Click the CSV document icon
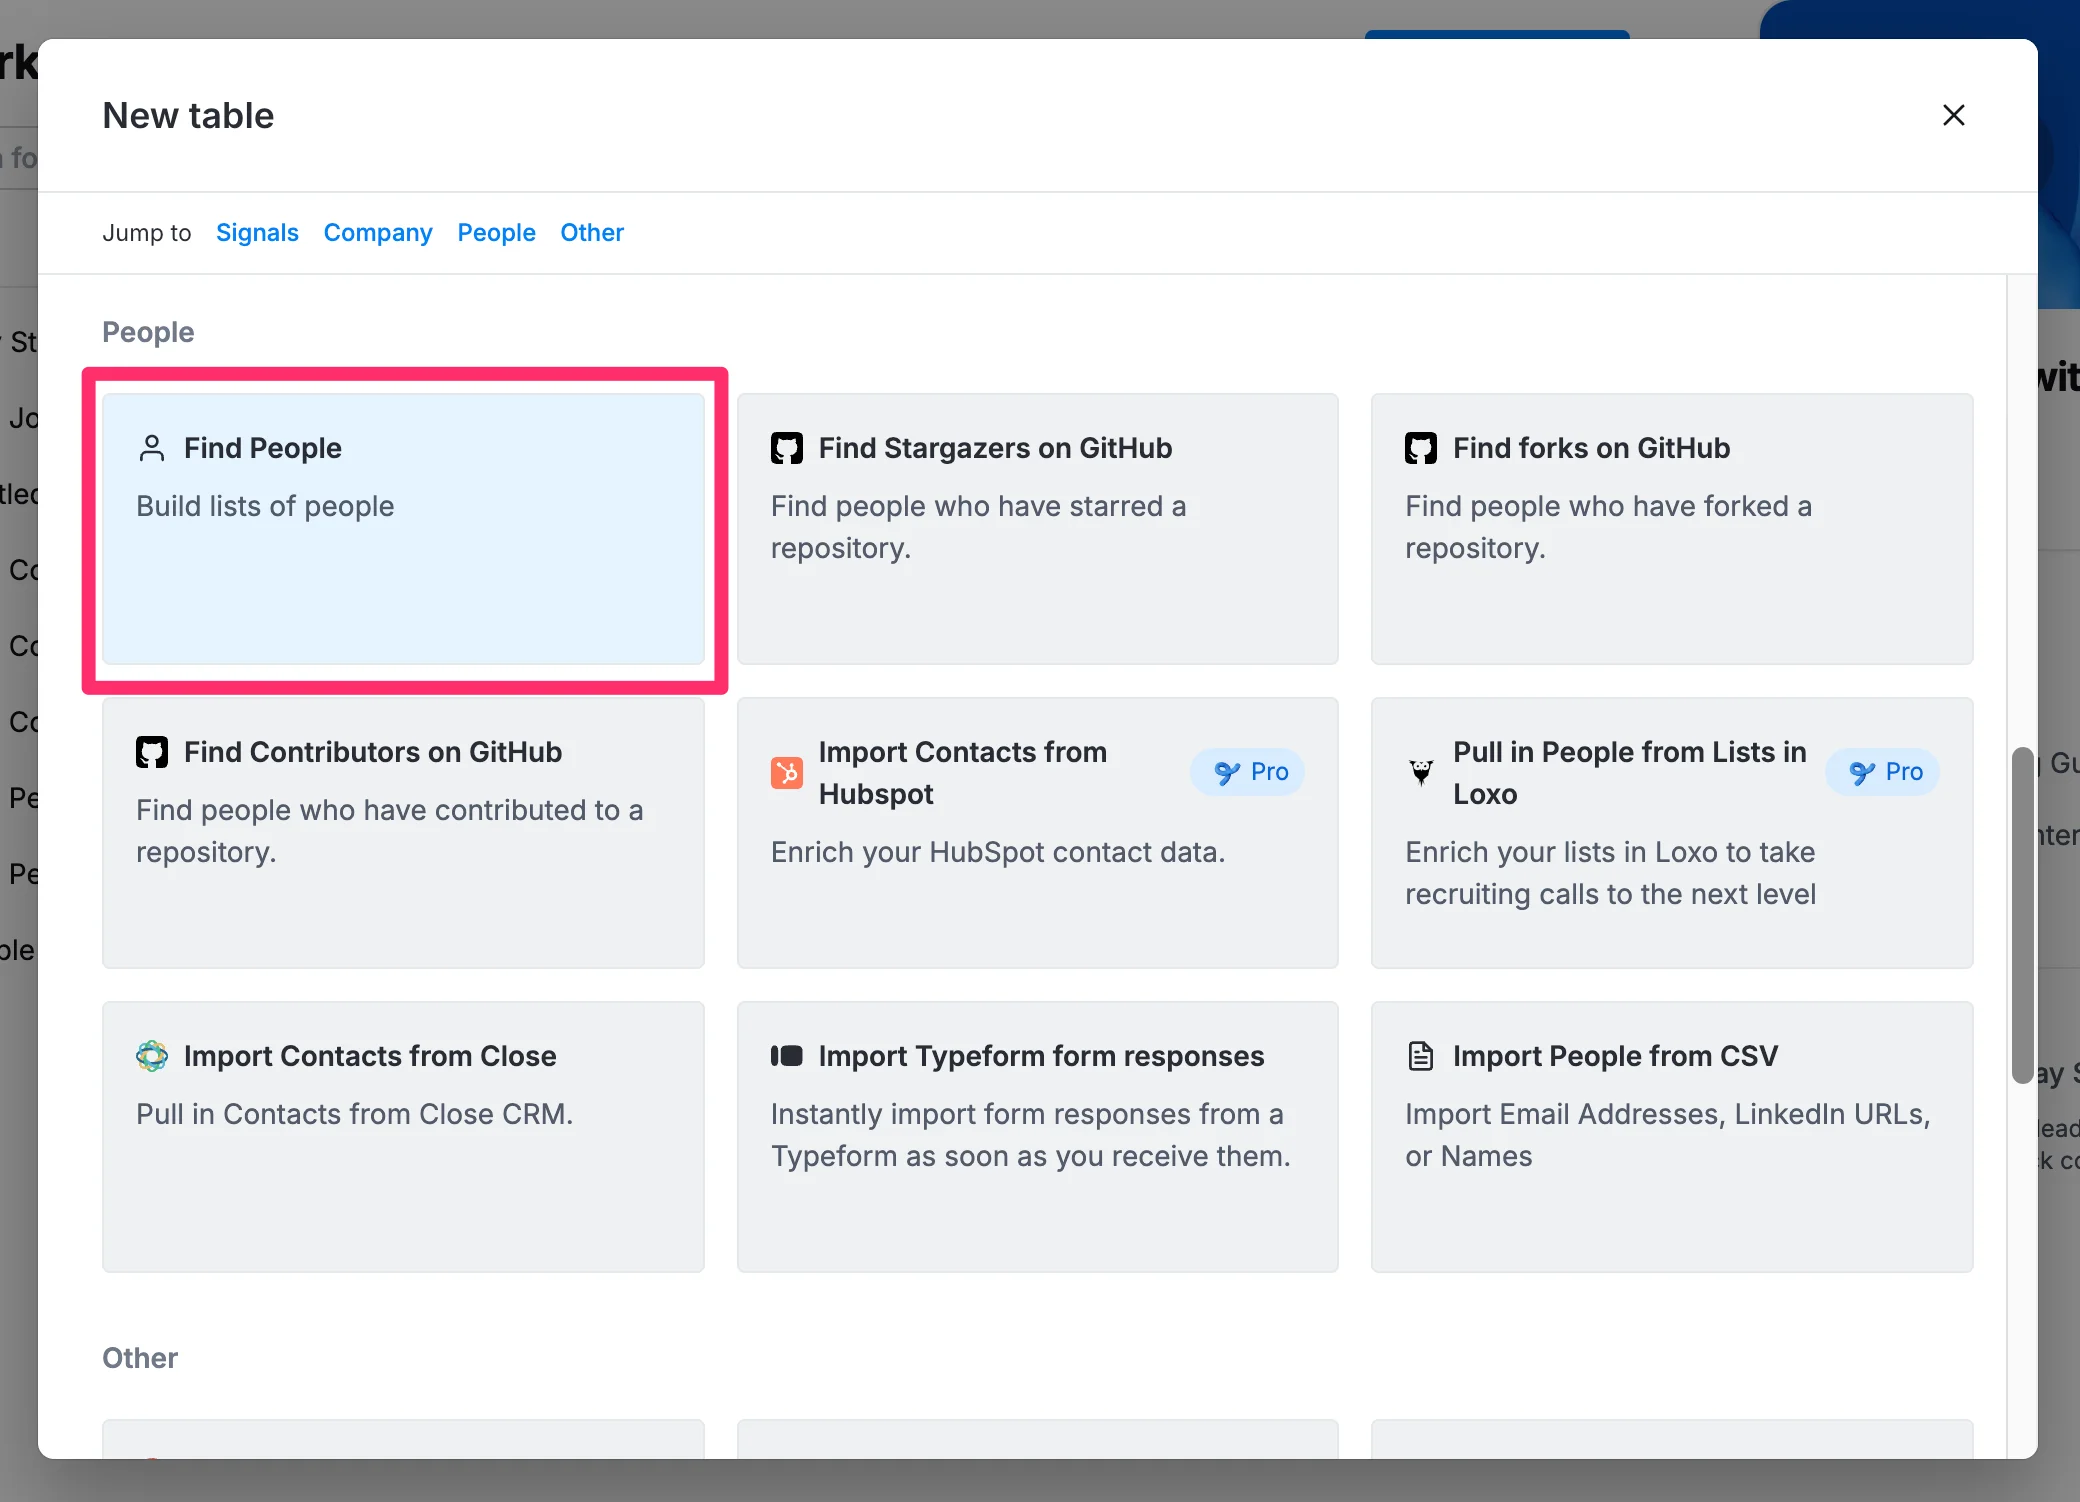Screen dimensions: 2080x1502 [x=1421, y=1056]
